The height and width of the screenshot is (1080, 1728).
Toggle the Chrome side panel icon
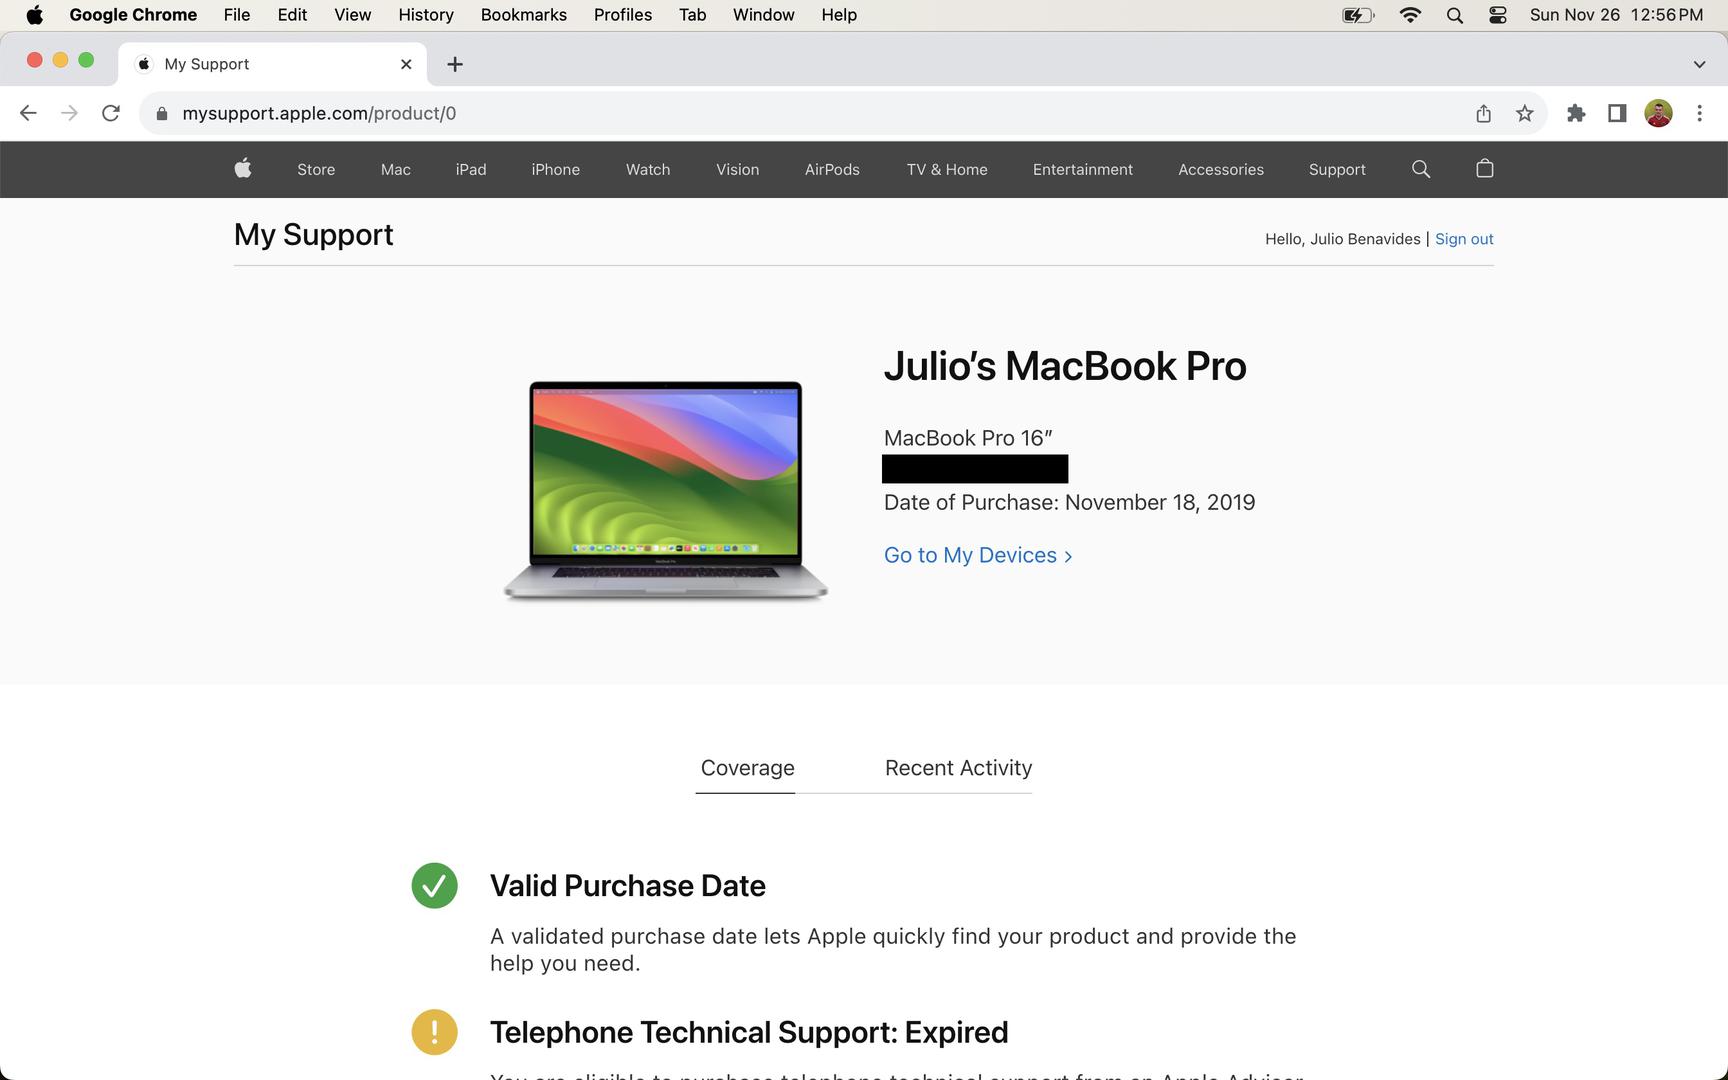point(1617,113)
